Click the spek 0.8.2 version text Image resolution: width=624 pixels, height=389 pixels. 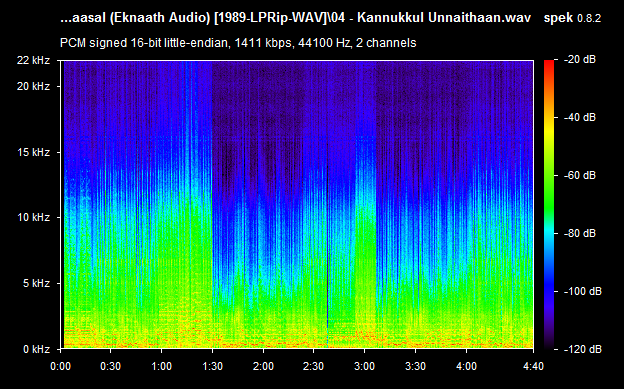point(572,18)
